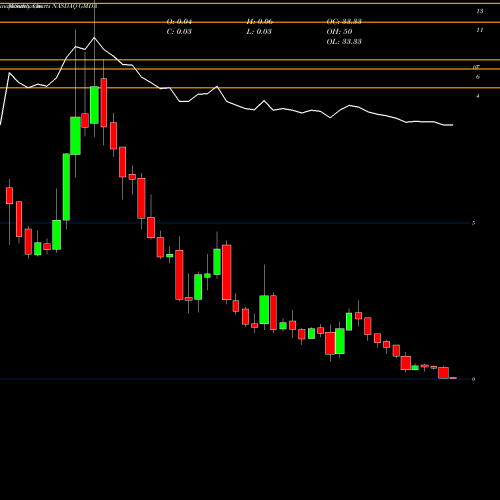Click the price axis label '13'

coord(480,11)
